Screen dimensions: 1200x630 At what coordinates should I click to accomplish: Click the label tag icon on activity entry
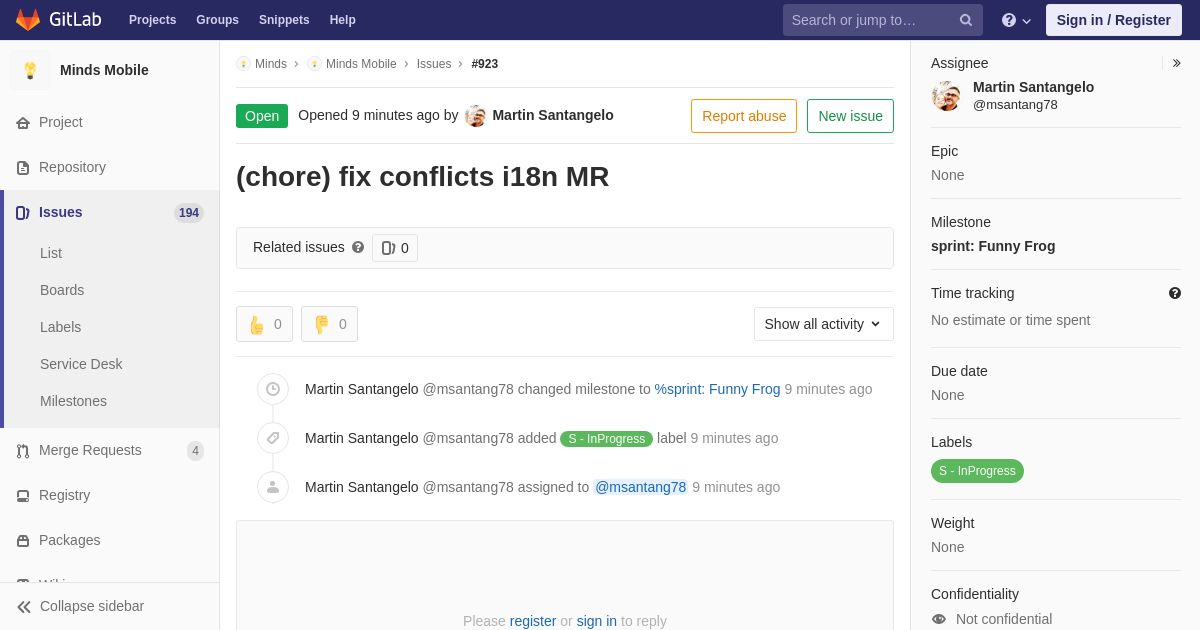[273, 438]
